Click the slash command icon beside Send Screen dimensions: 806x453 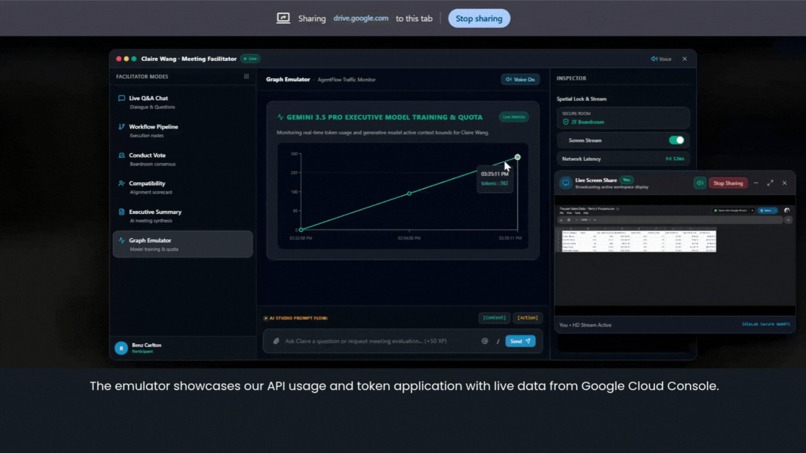click(498, 341)
